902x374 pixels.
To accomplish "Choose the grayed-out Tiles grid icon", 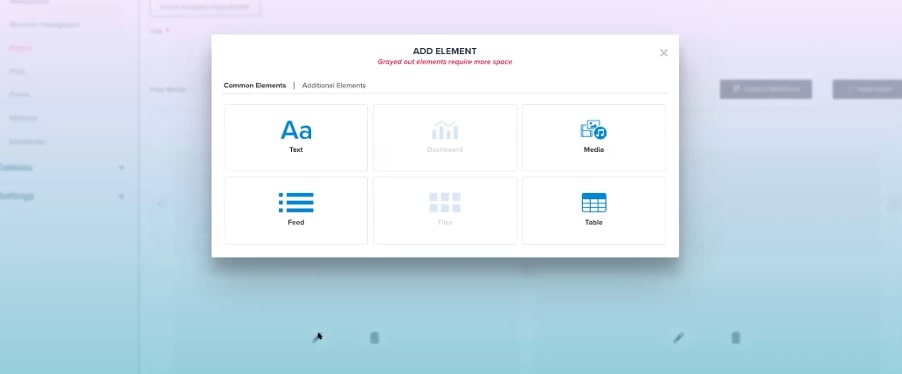I will coord(445,203).
